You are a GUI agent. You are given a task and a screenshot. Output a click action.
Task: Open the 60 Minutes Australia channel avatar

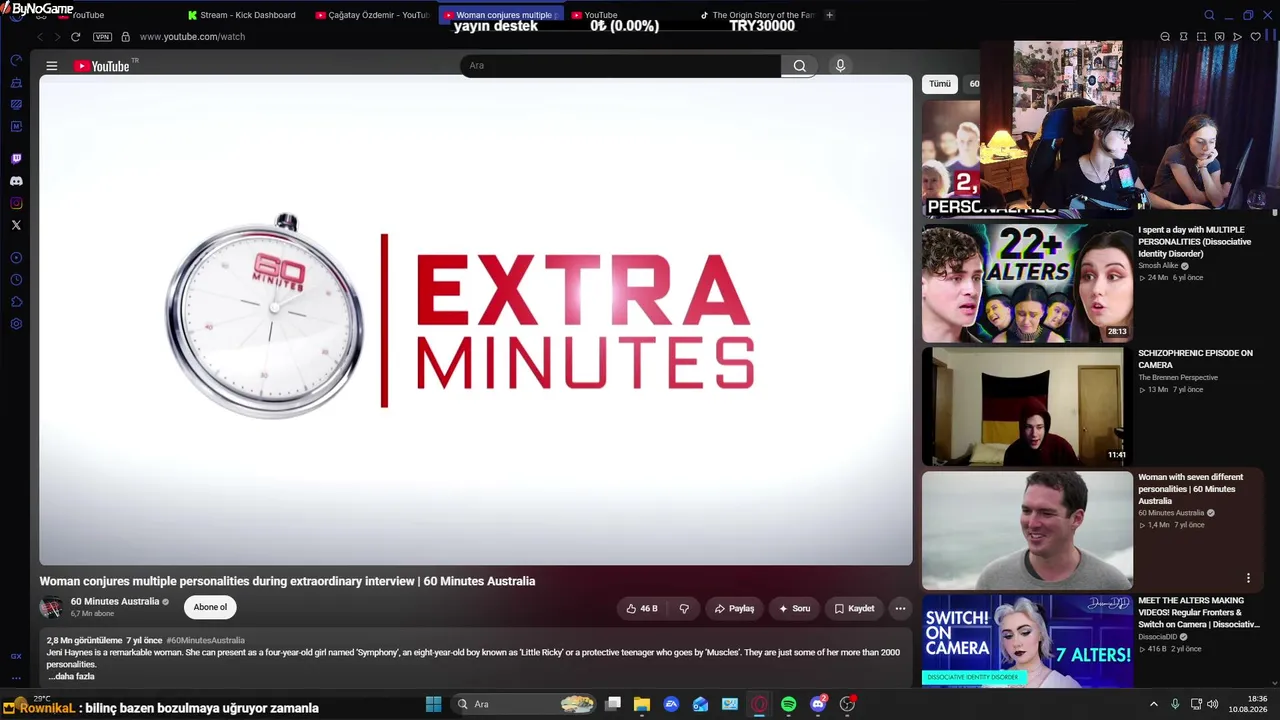point(51,607)
